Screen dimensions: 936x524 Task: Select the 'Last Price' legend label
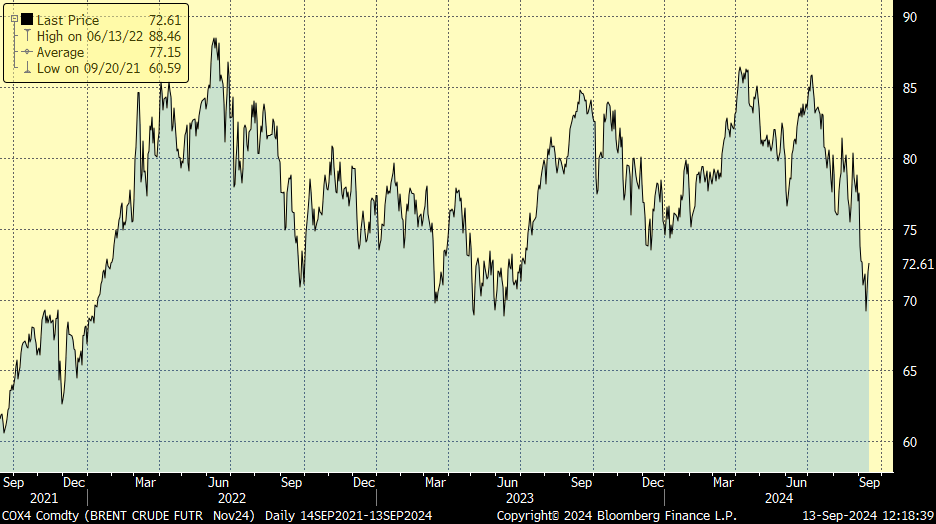tap(69, 20)
